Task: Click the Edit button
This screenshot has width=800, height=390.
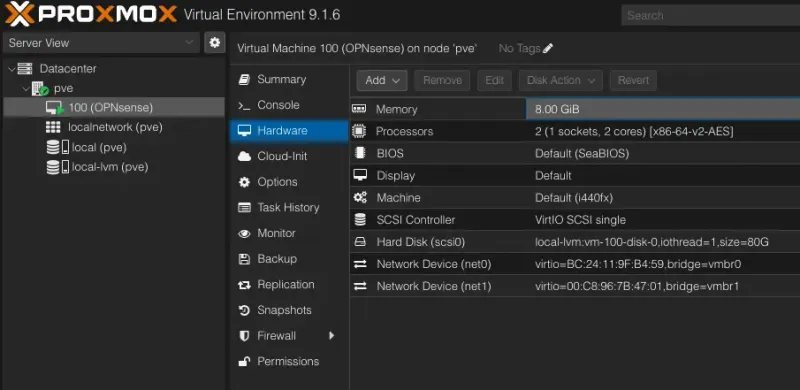Action: point(494,80)
